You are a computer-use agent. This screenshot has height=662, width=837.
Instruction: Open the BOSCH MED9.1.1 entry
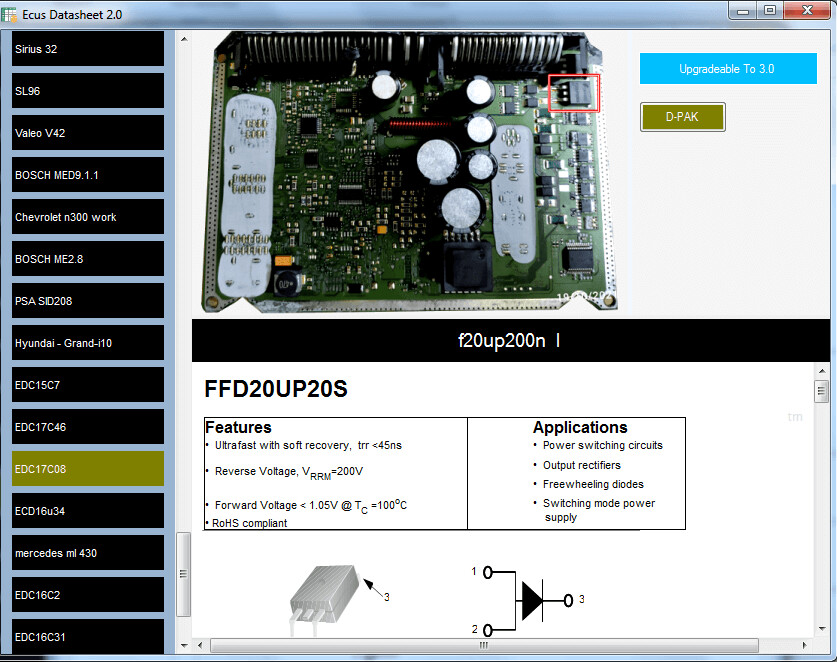pos(87,175)
